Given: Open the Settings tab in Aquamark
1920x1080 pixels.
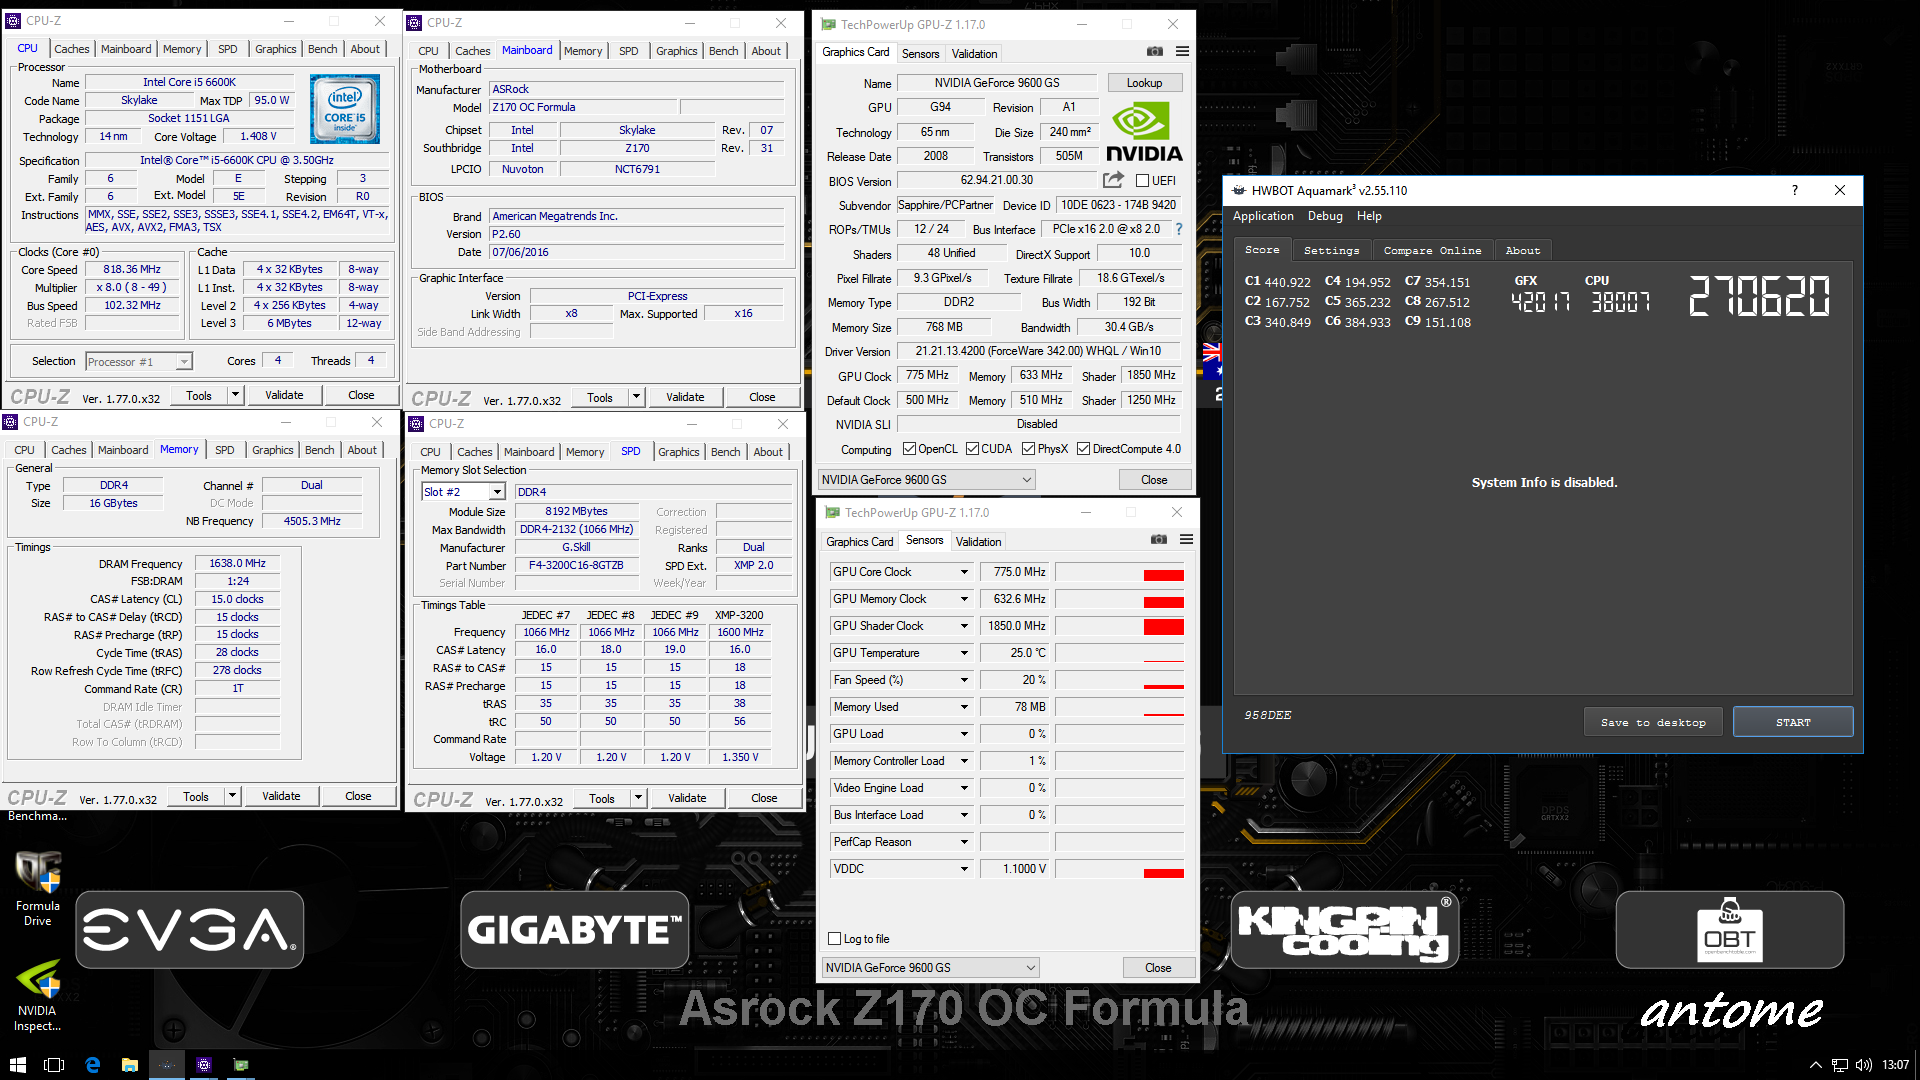Looking at the screenshot, I should [1331, 250].
